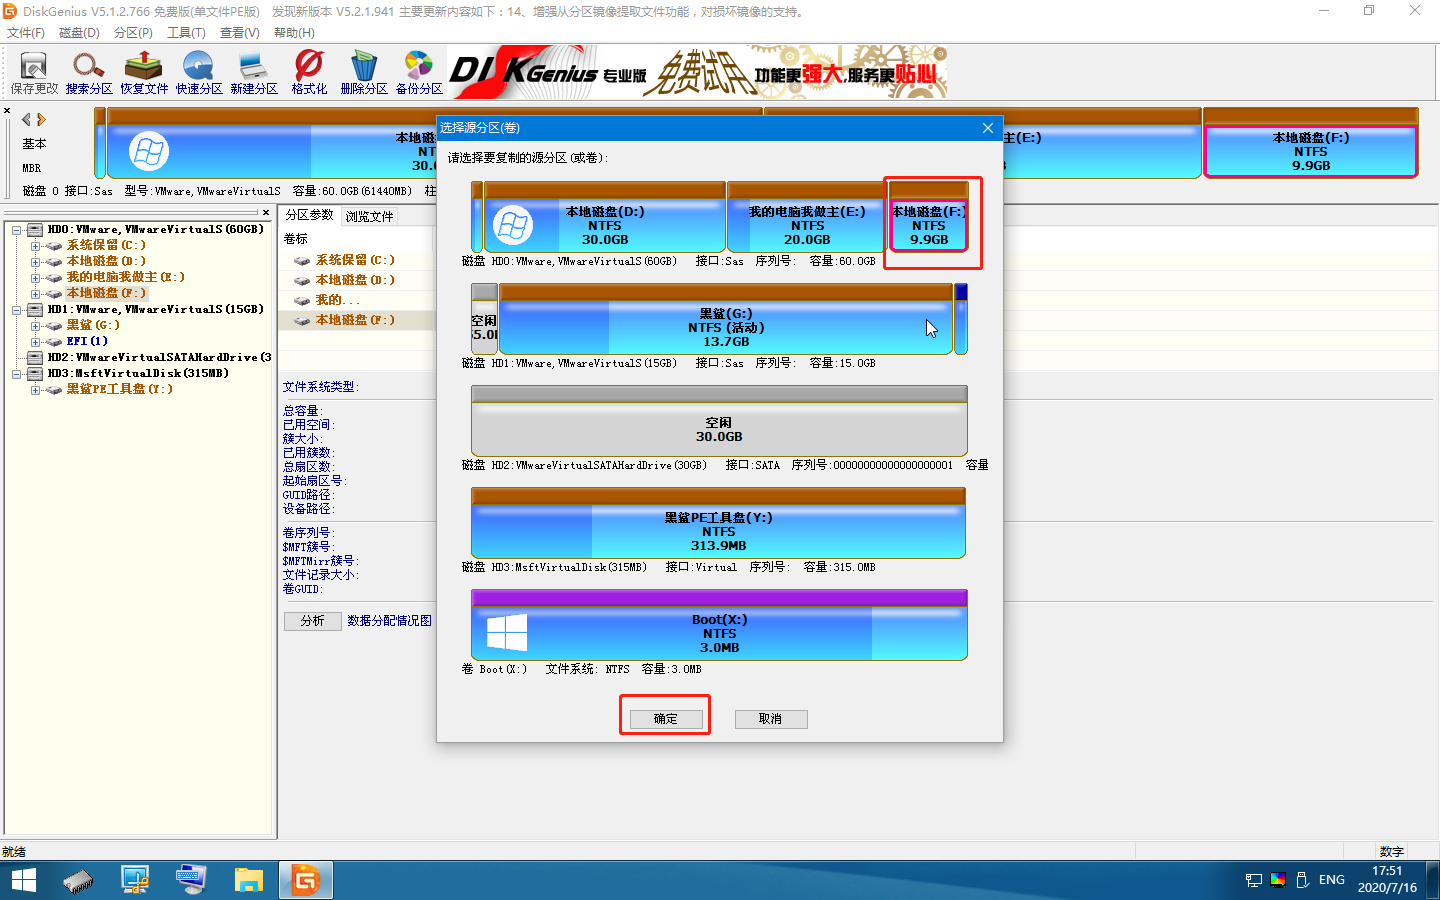The width and height of the screenshot is (1440, 900).
Task: Select 黑鲨PE工具盘(Y:) partition in the dialog
Action: [x=718, y=522]
